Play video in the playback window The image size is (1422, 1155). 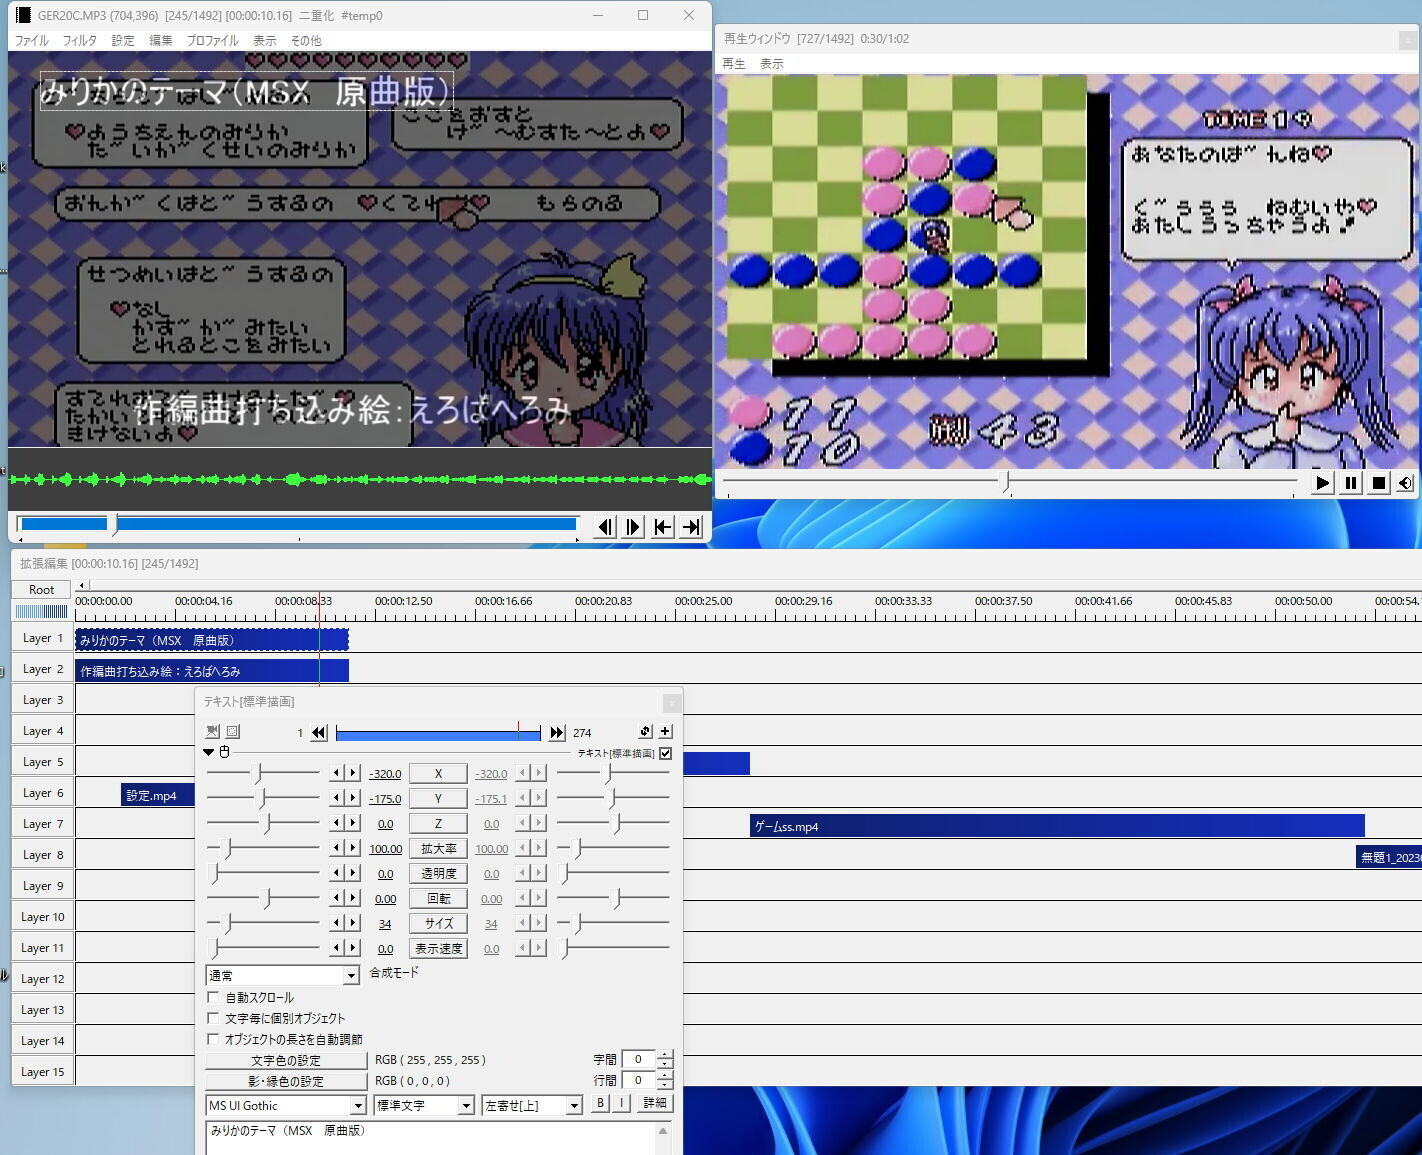pyautogui.click(x=1322, y=483)
